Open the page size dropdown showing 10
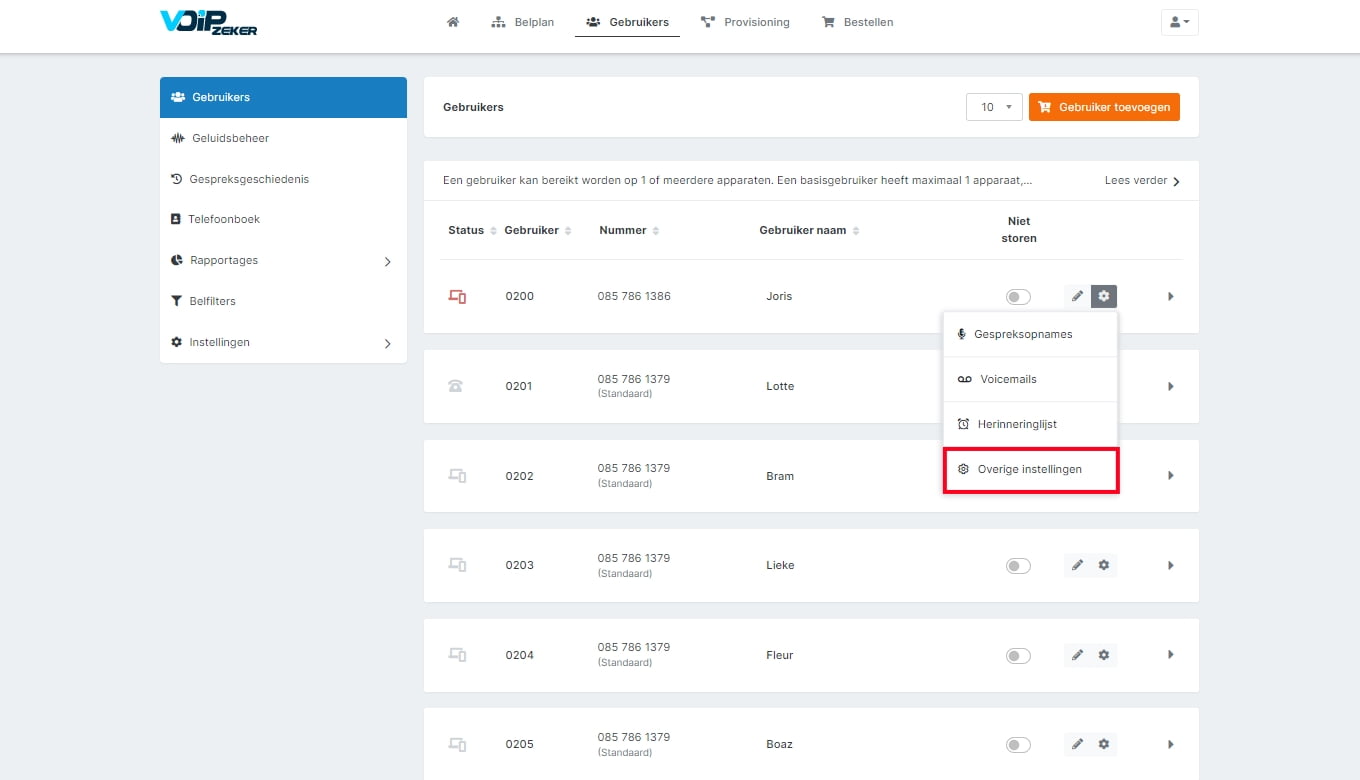Viewport: 1360px width, 780px height. [994, 107]
